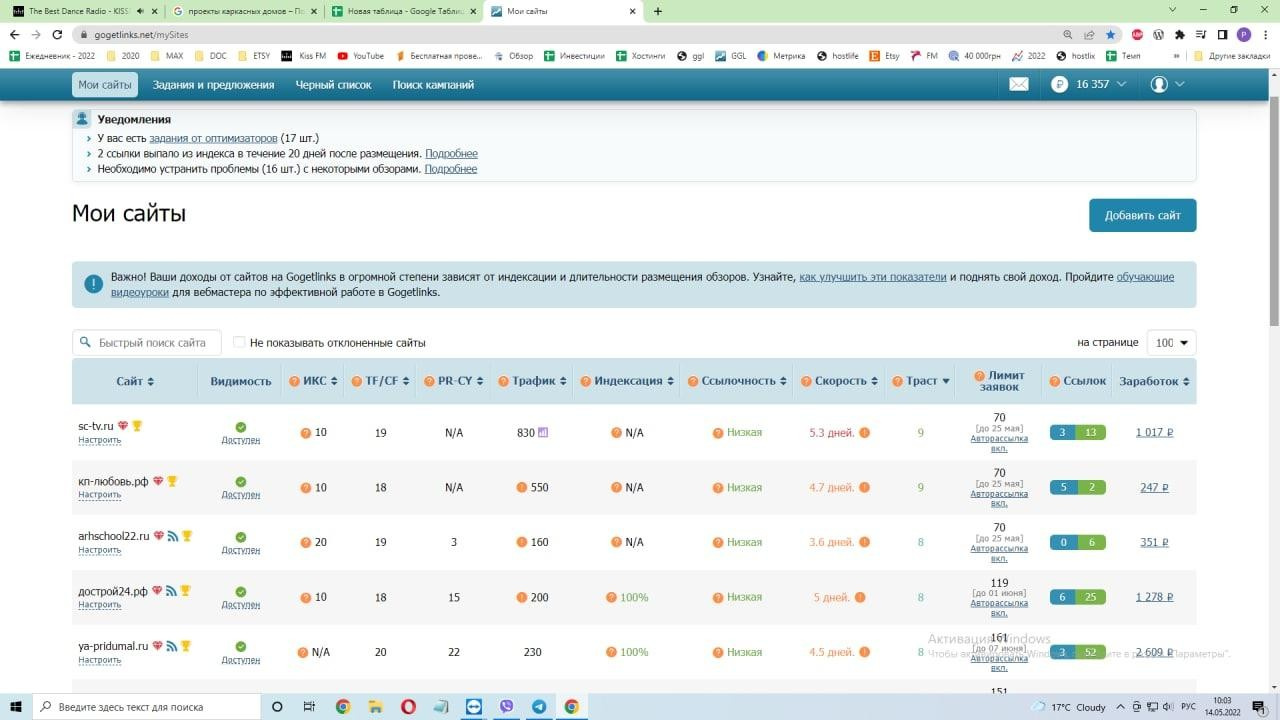Click green links count 25 for дострой24.рф
Viewport: 1280px width, 720px height.
[x=1090, y=597]
